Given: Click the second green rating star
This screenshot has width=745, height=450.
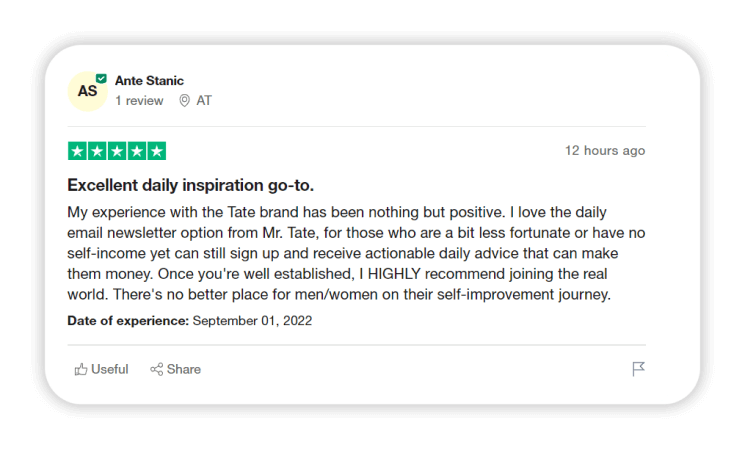Looking at the screenshot, I should pos(97,151).
